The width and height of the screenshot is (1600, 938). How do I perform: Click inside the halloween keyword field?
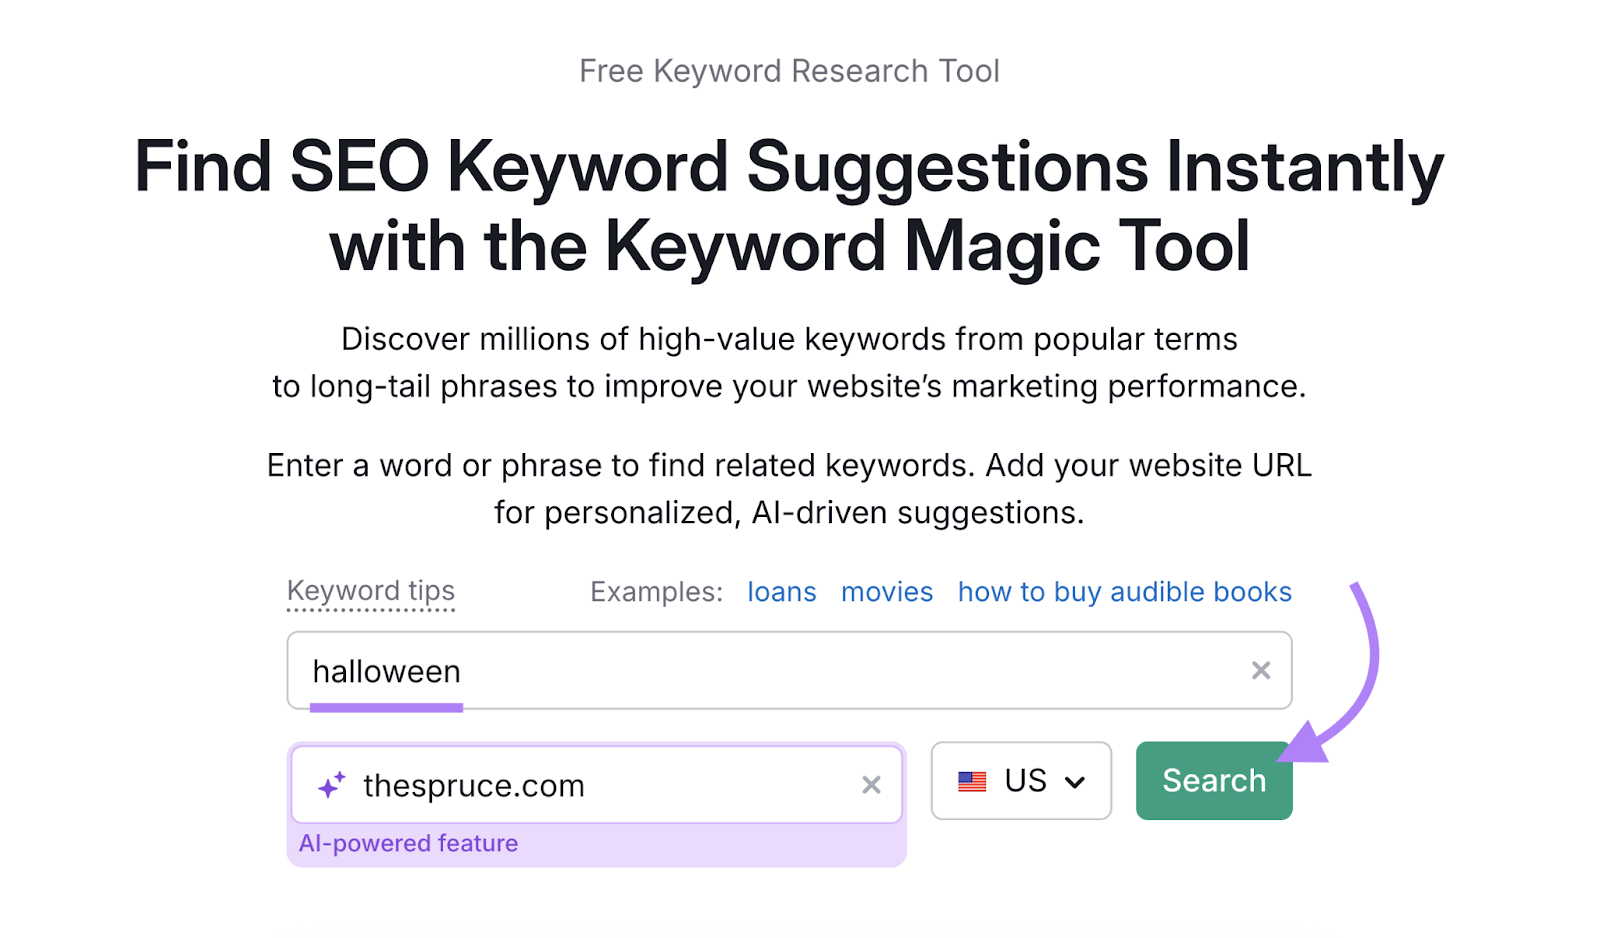[700, 670]
